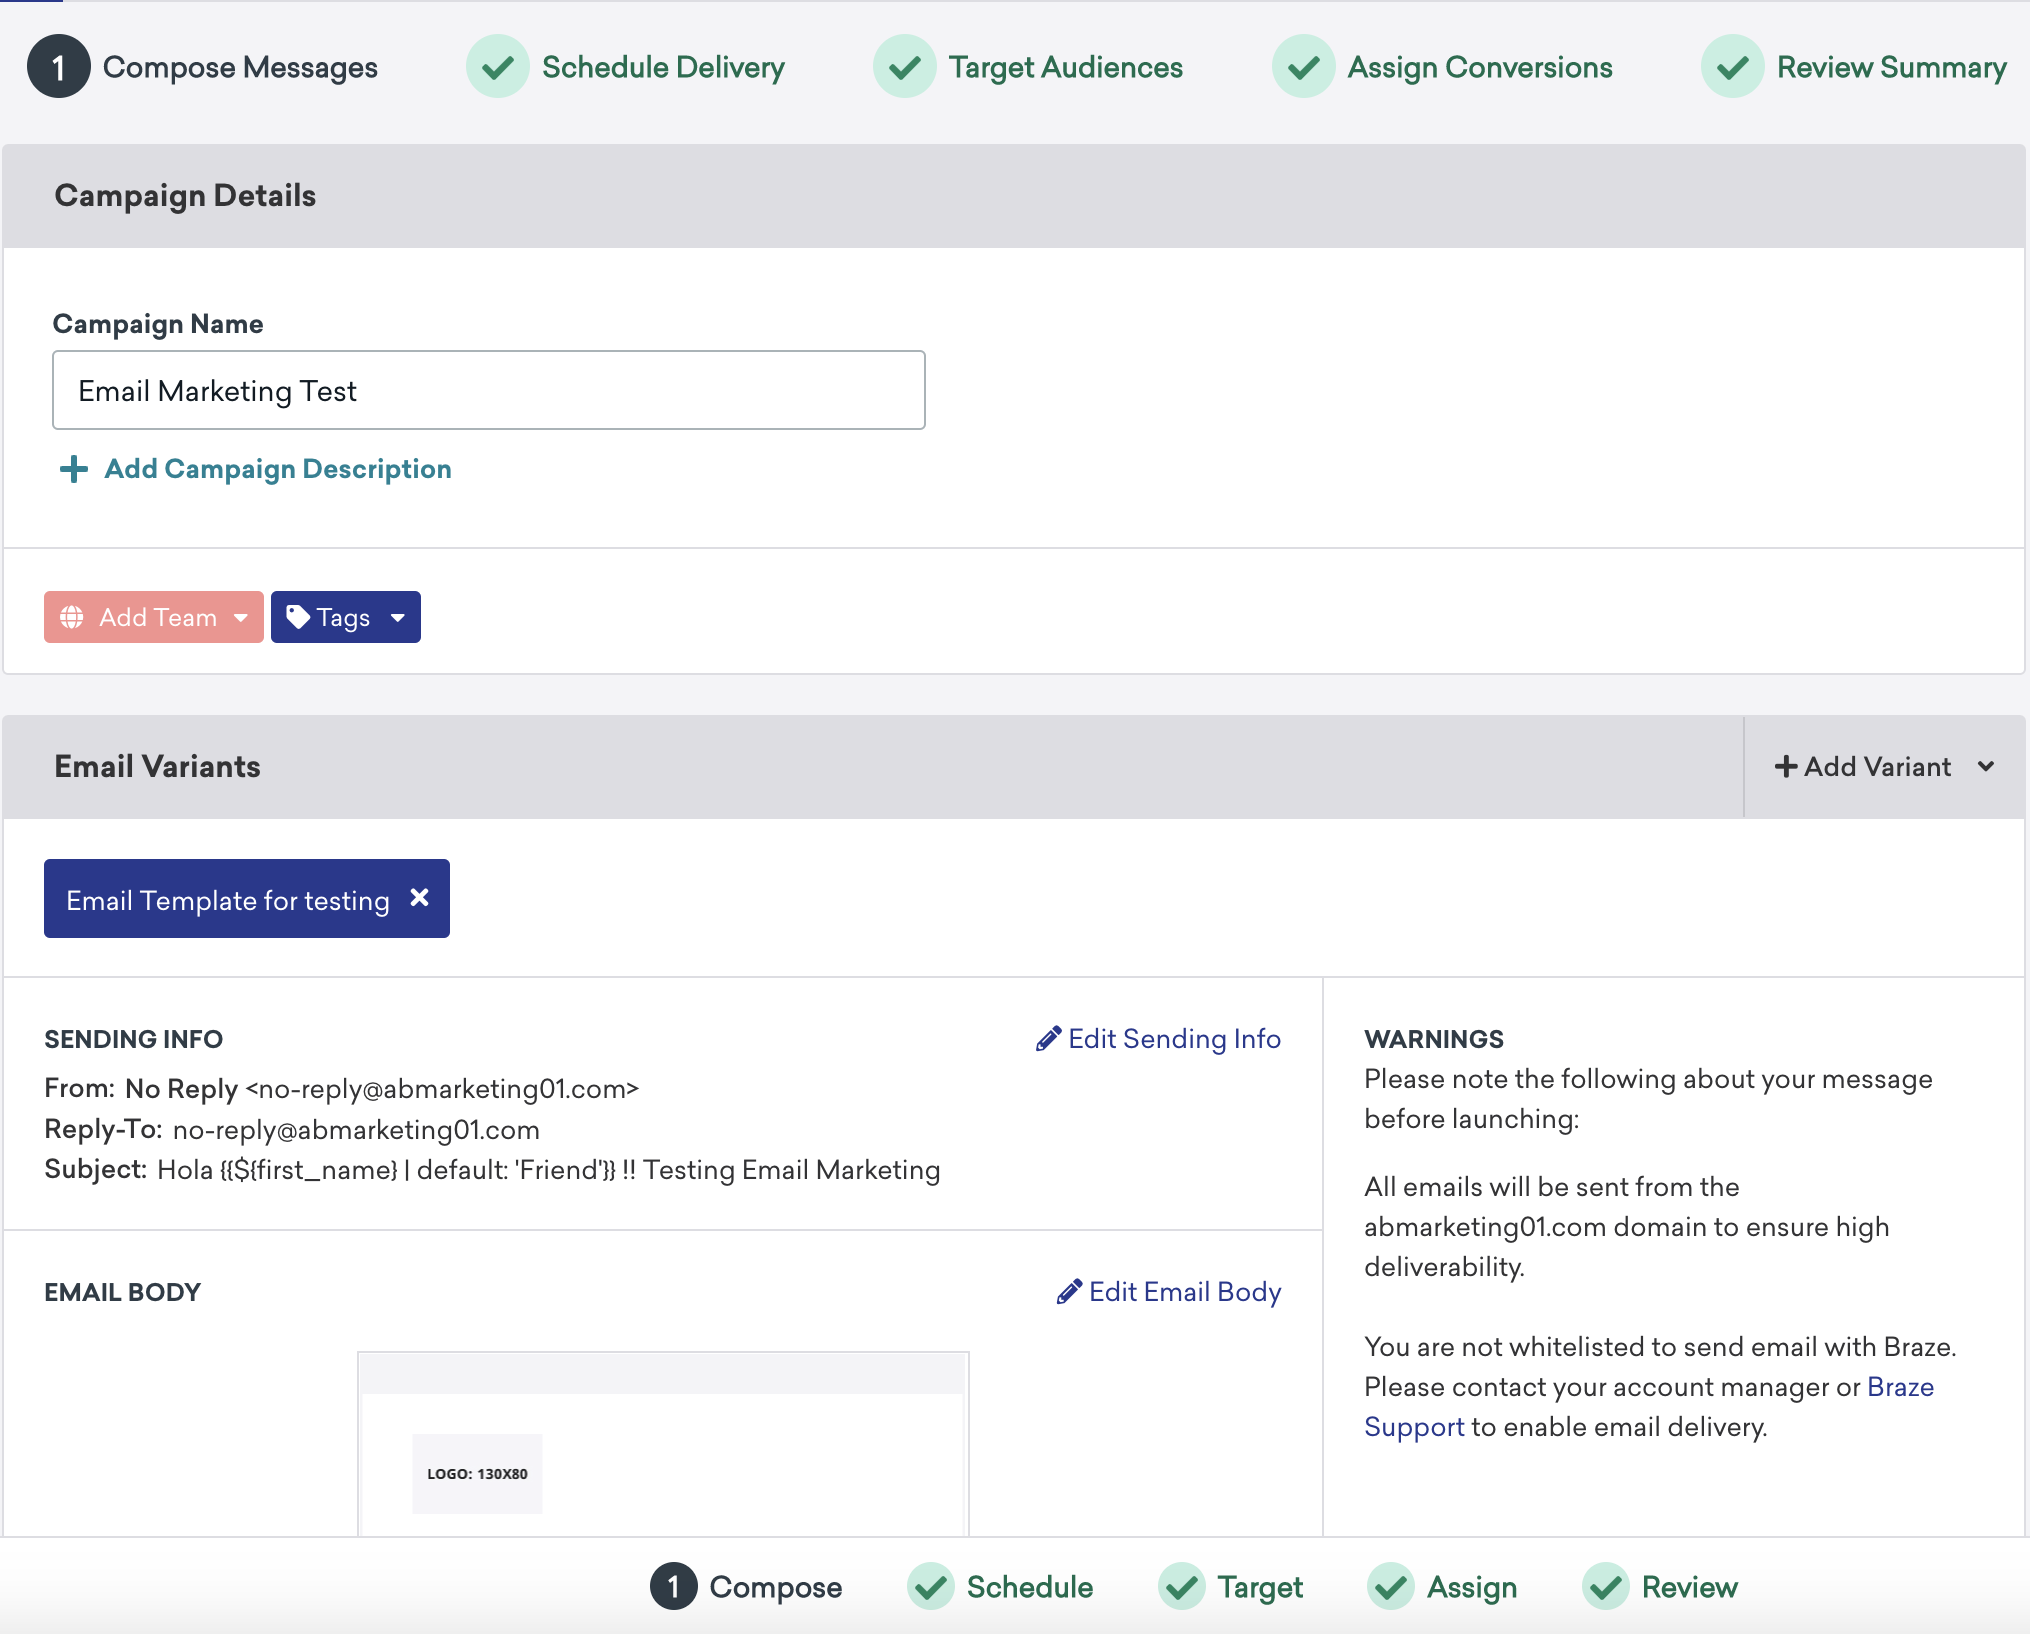
Task: Click plus icon for campaign description
Action: pos(73,469)
